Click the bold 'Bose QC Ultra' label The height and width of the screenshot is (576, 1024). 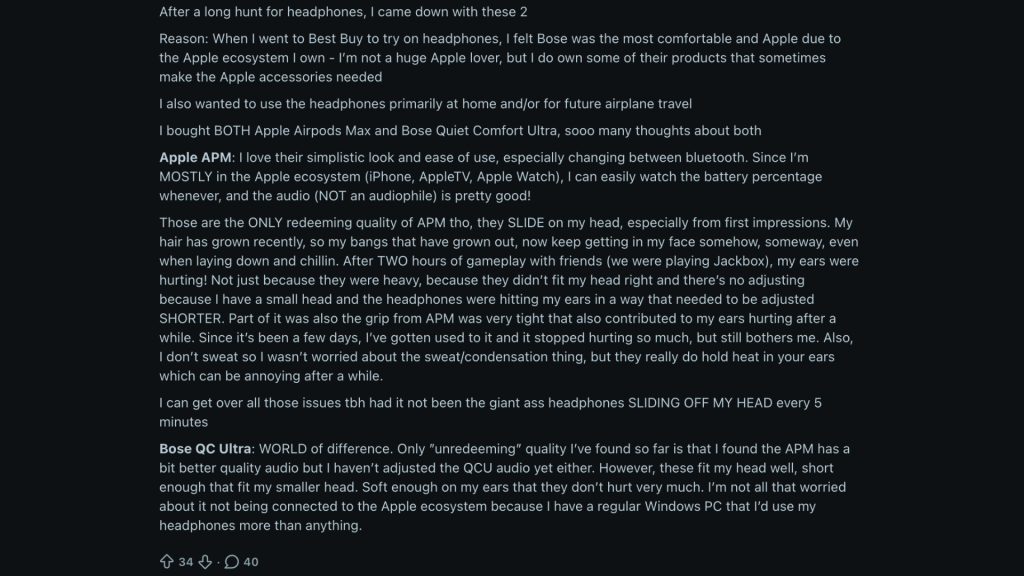click(x=207, y=449)
